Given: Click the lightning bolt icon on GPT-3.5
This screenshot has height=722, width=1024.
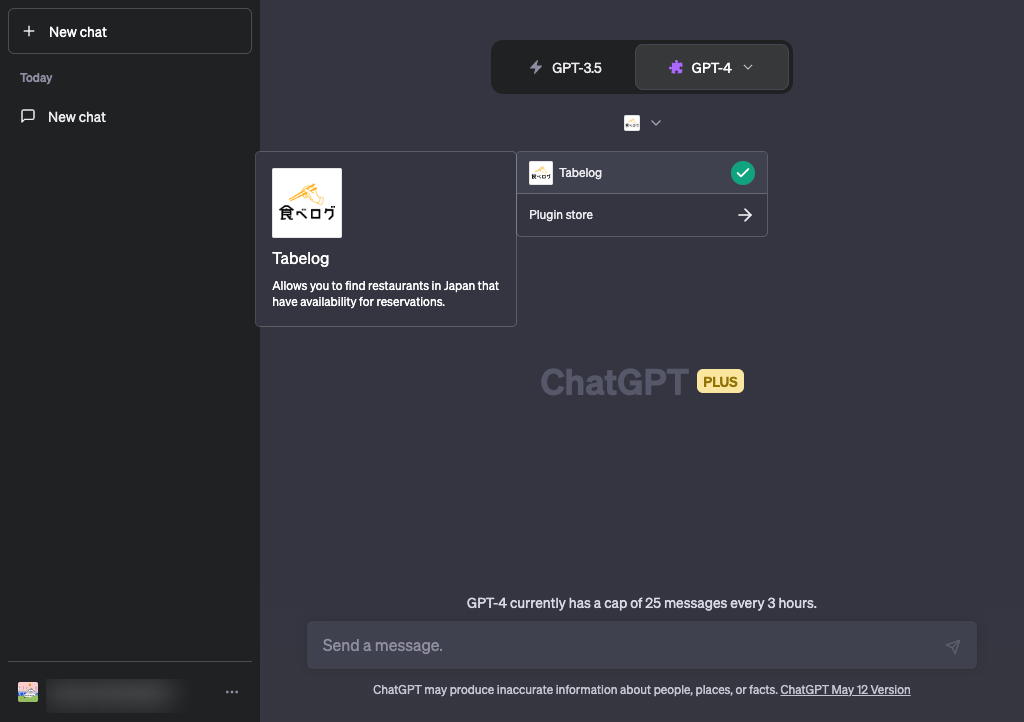Looking at the screenshot, I should pos(536,68).
